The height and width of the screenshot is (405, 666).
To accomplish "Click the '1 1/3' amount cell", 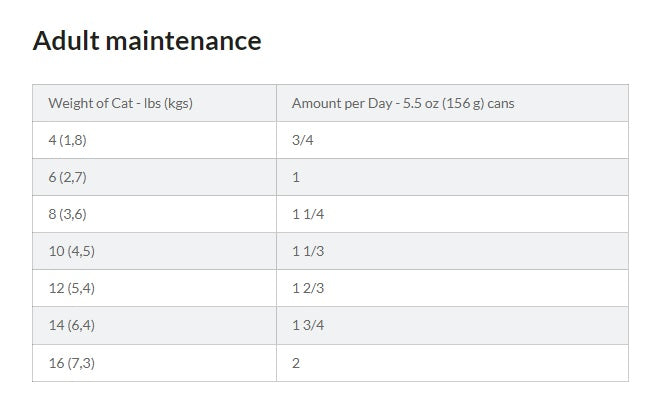I will pos(308,251).
